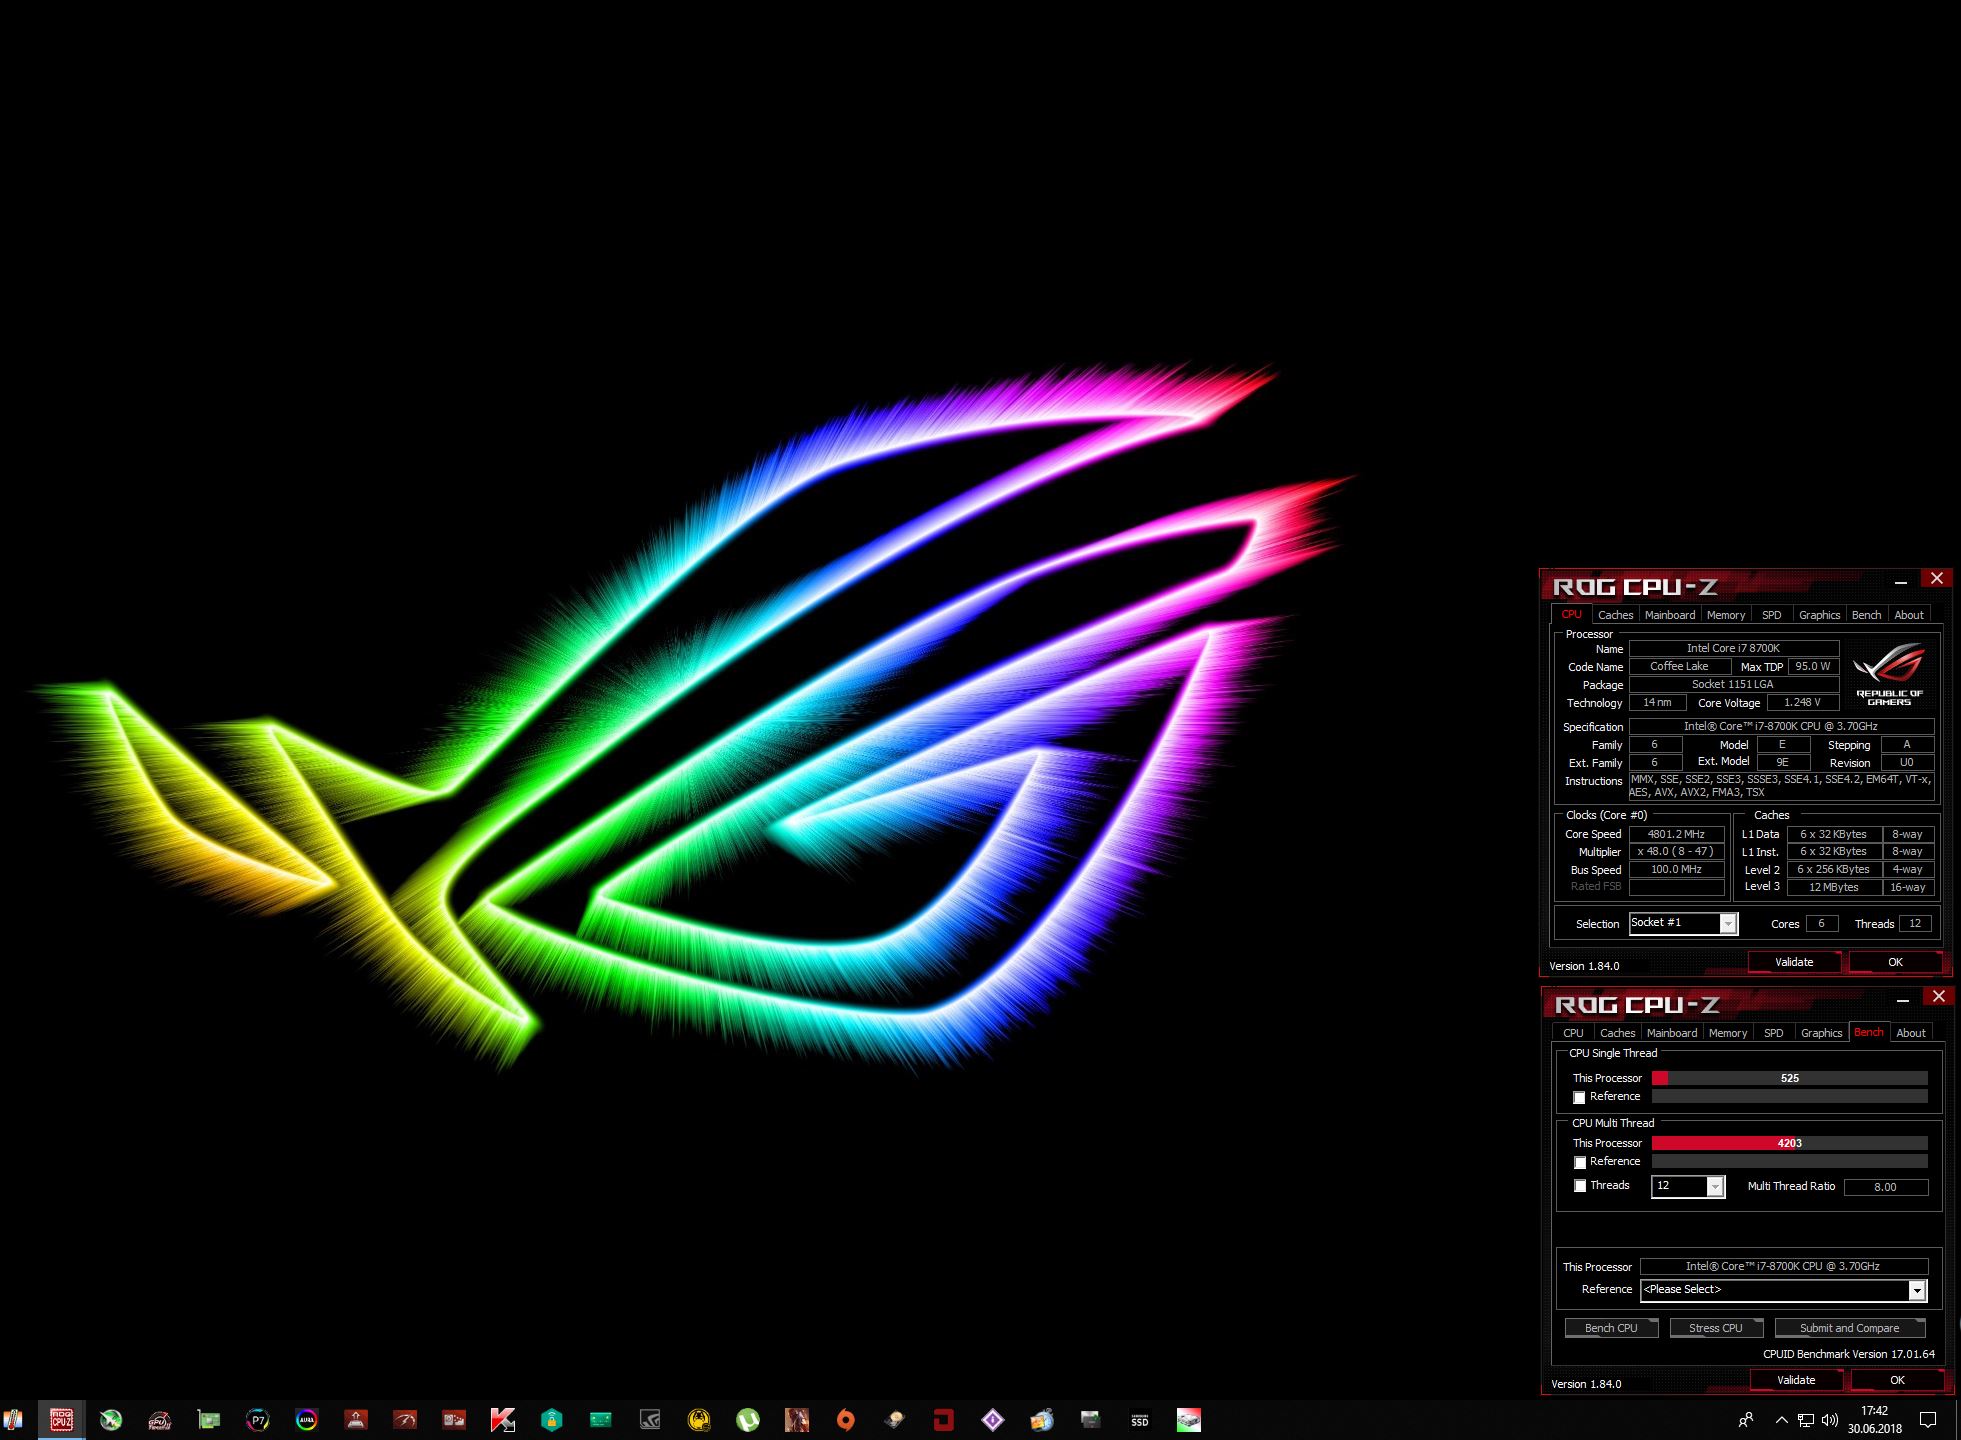Screen dimensions: 1961x1440
Task: Enable Reference checkbox under CPU Single Thread
Action: 1580,1098
